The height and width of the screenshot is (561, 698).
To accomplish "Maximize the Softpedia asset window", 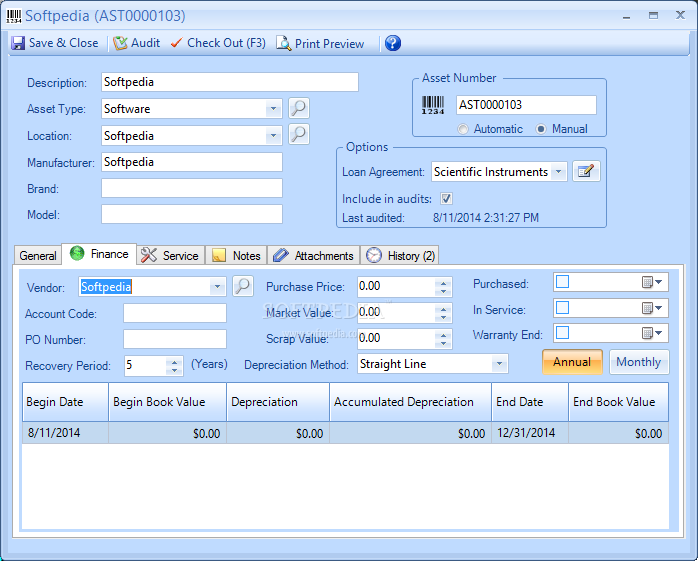I will pyautogui.click(x=653, y=16).
